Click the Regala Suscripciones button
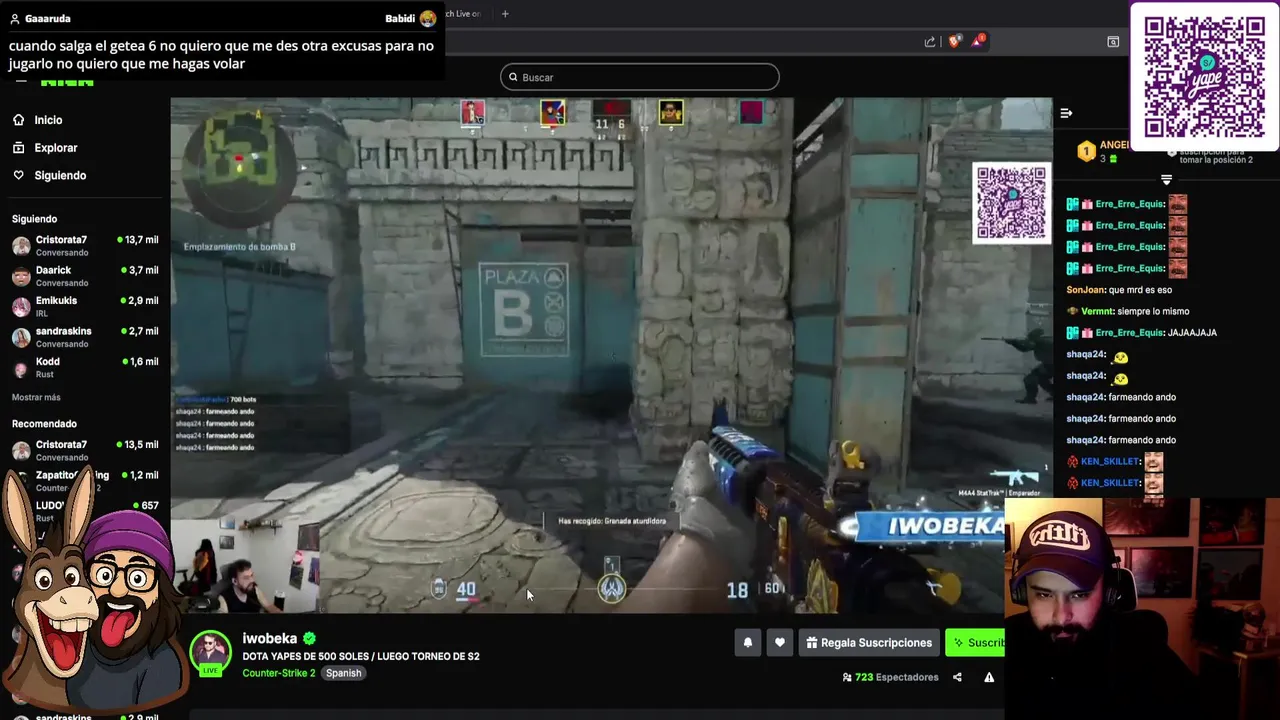The image size is (1280, 720). click(x=869, y=643)
